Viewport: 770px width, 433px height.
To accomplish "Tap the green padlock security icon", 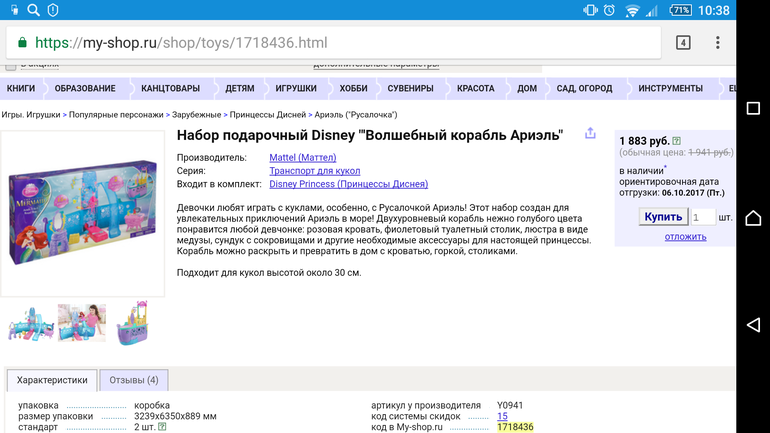I will 22,42.
